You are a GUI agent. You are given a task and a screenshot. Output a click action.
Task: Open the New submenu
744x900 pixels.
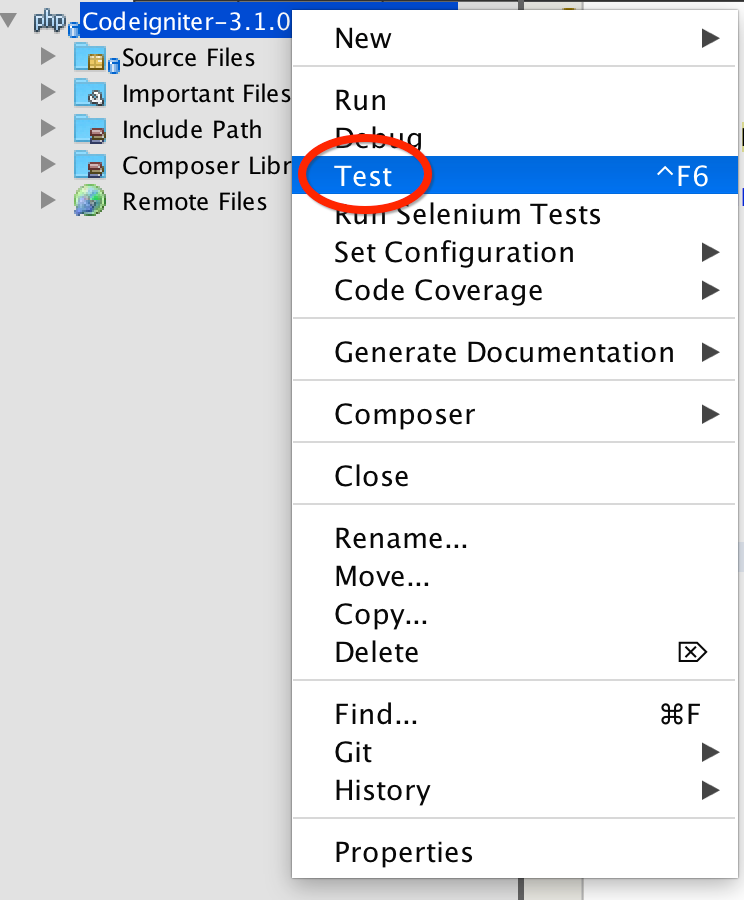pyautogui.click(x=515, y=38)
